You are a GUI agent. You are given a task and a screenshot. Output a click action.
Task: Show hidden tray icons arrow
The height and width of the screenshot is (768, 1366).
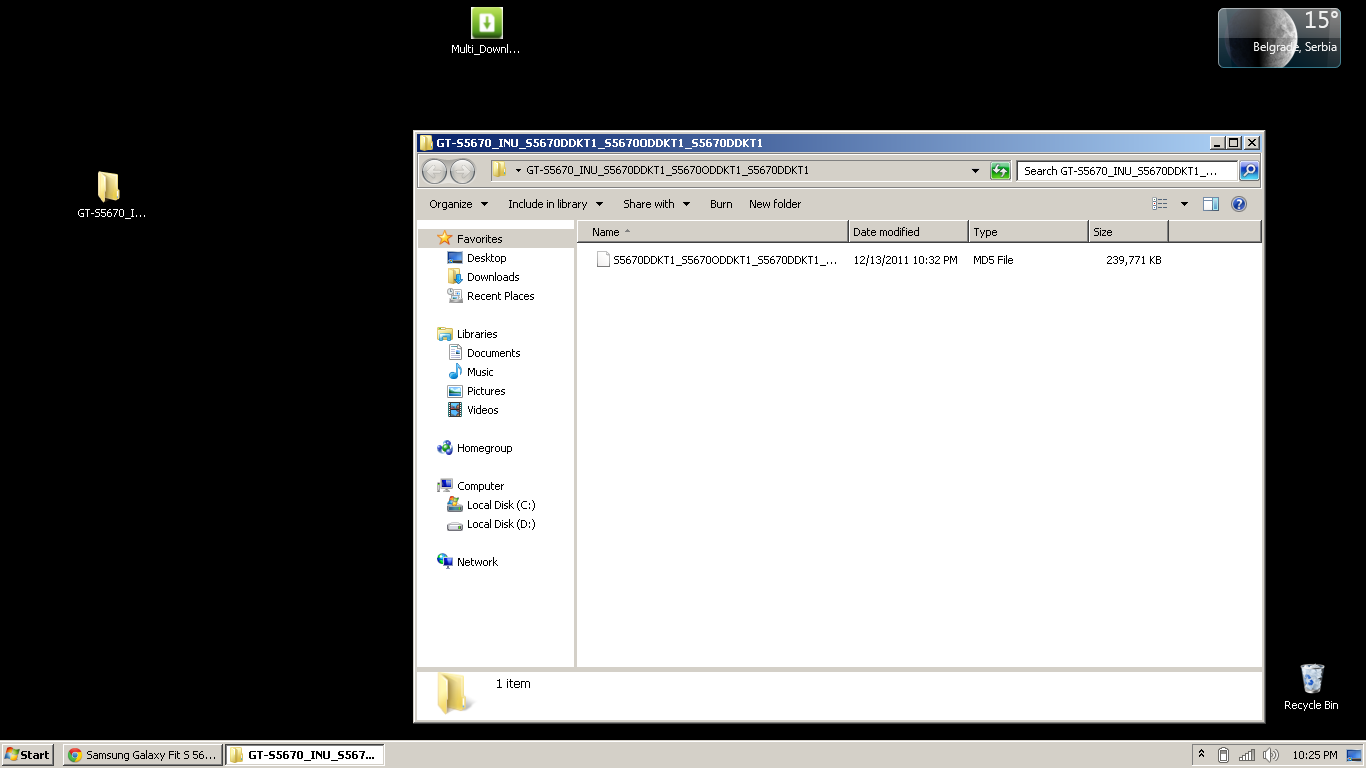point(1201,755)
